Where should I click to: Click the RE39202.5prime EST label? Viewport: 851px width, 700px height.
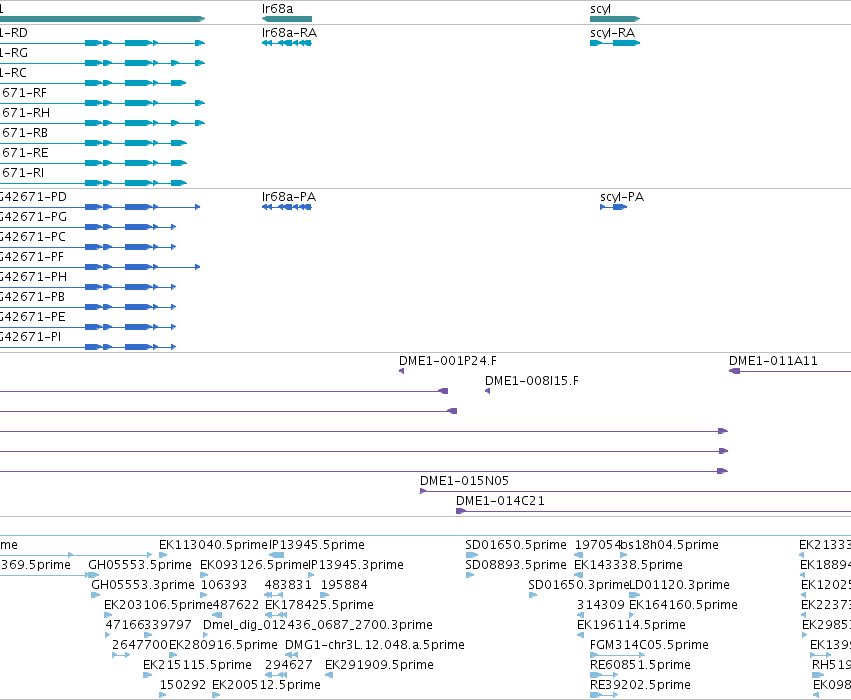click(x=640, y=685)
